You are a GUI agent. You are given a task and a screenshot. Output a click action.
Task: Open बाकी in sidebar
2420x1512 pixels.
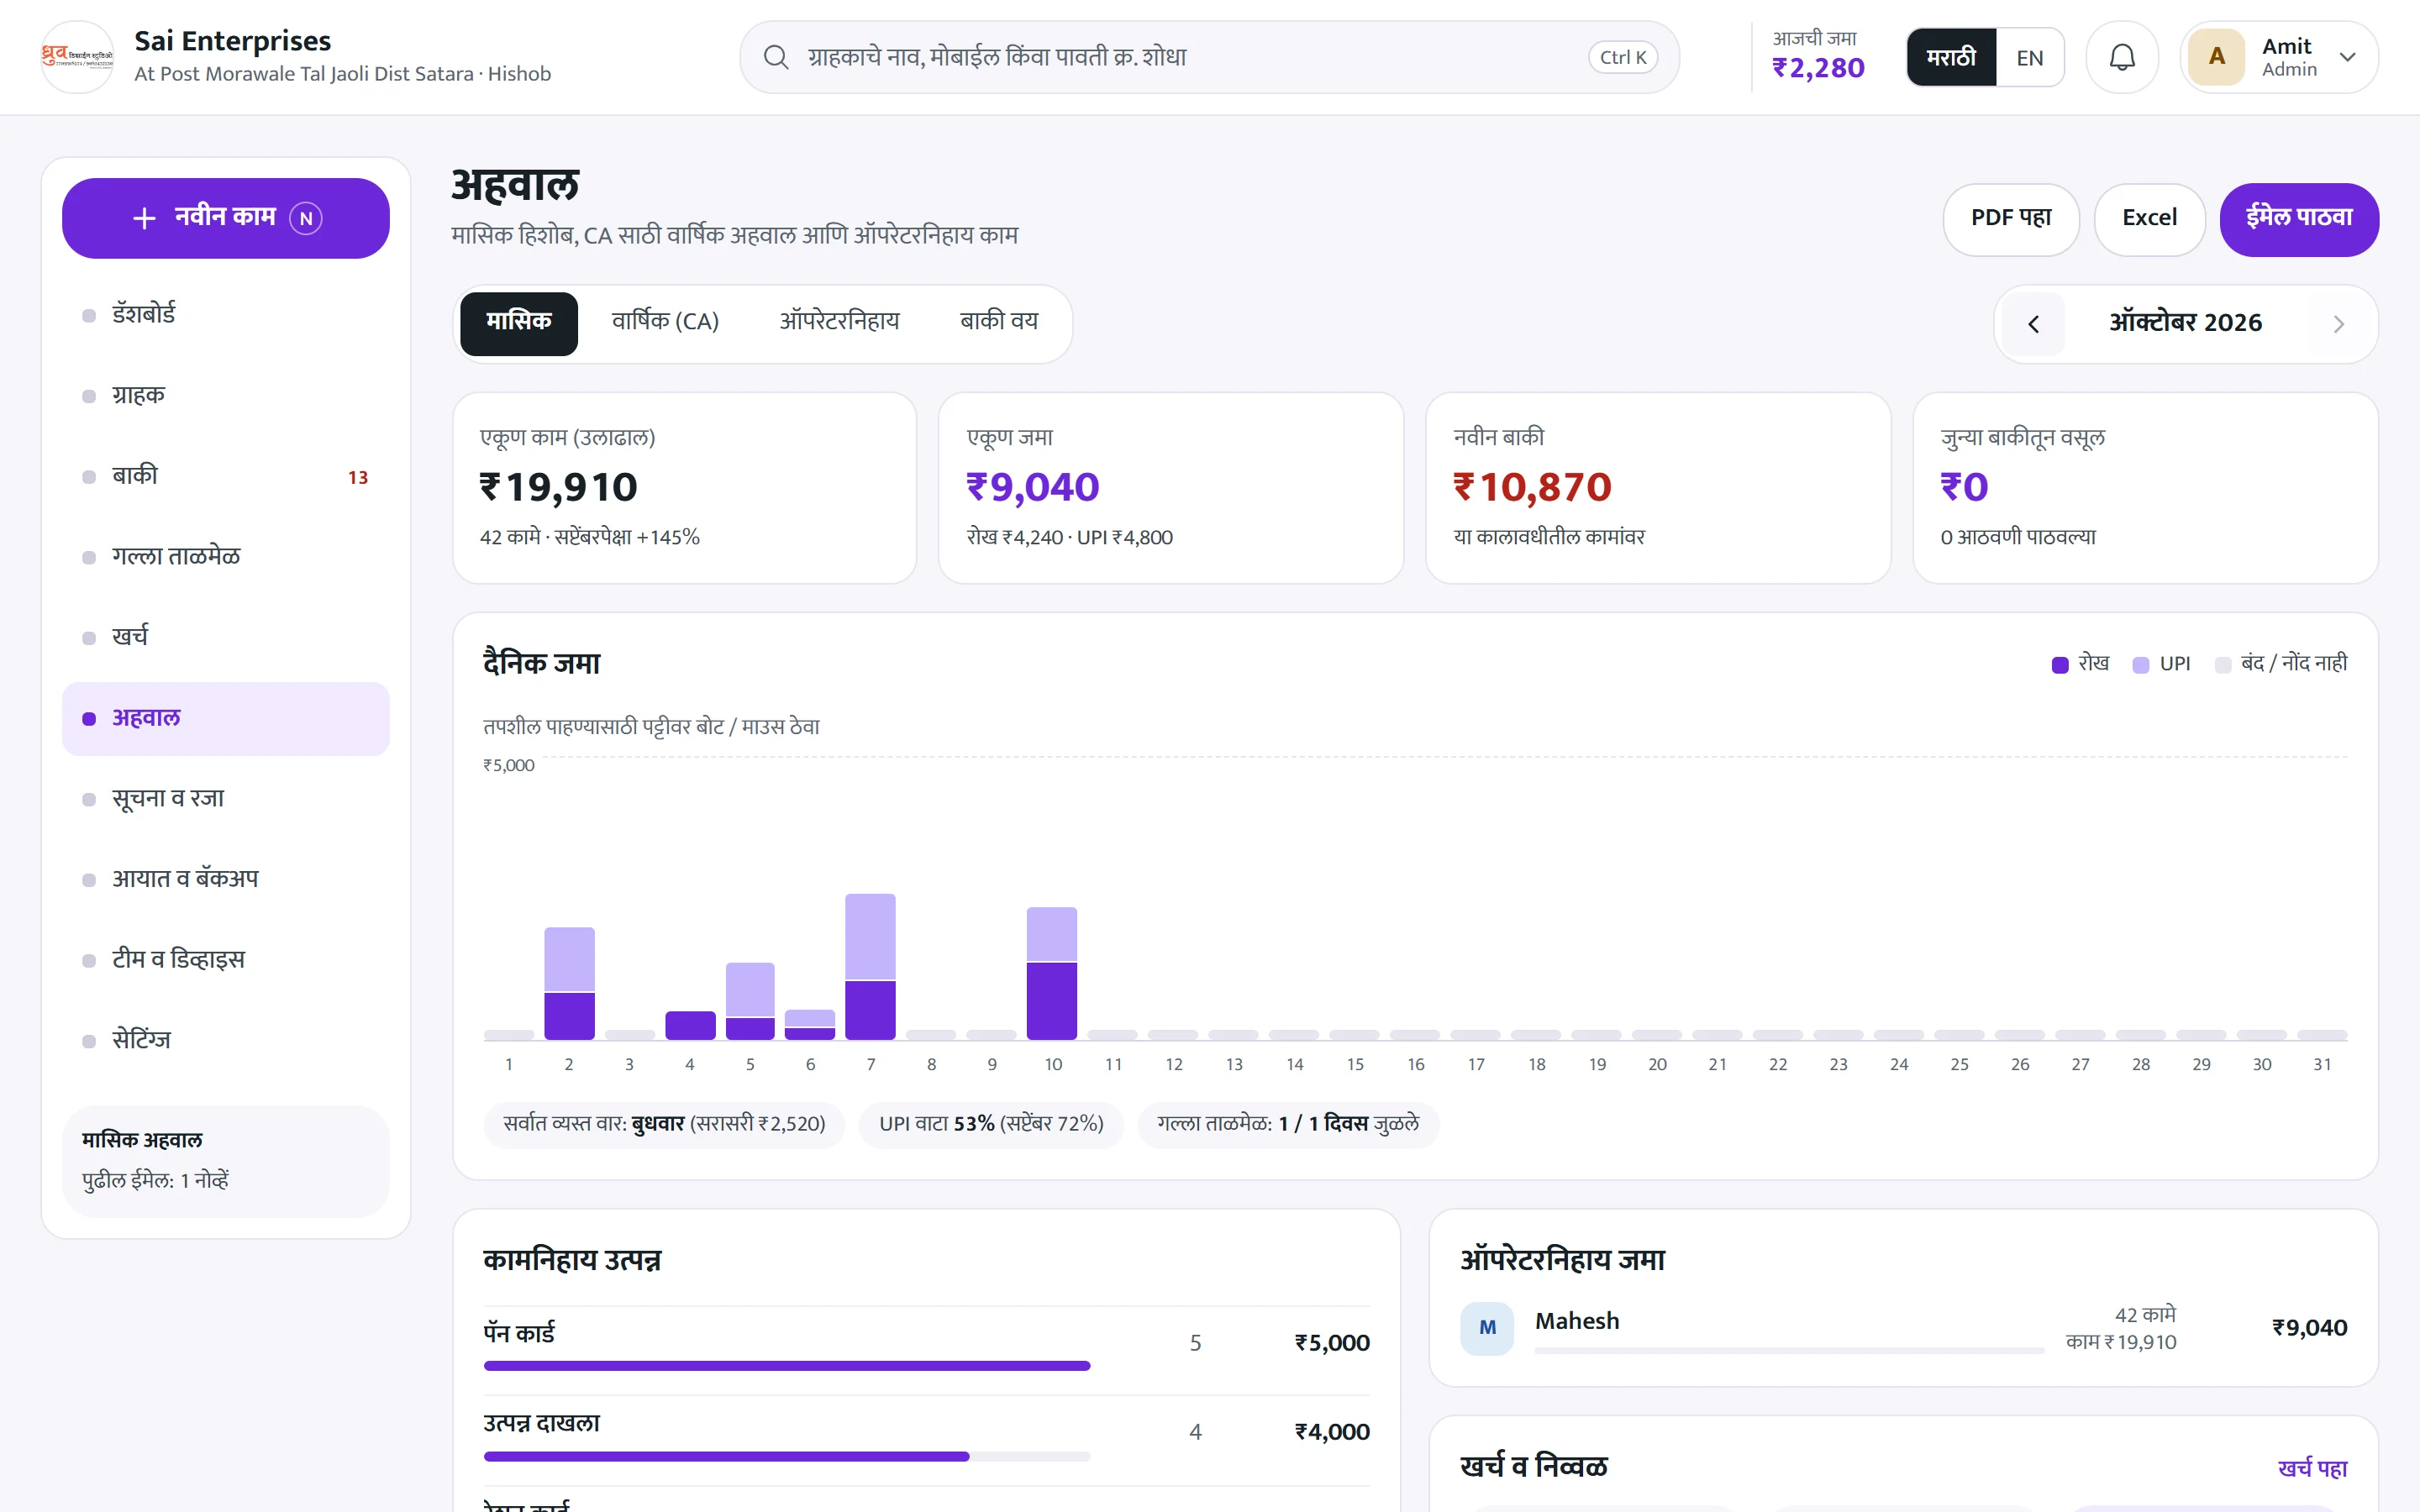coord(226,476)
